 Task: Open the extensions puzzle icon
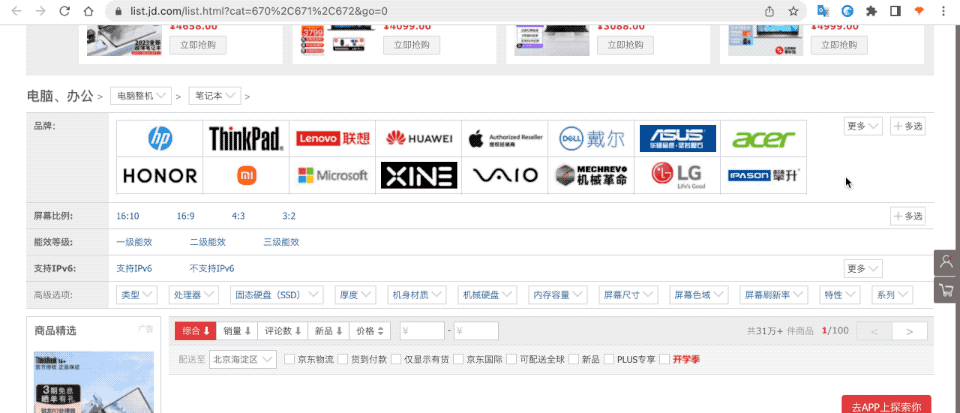[x=871, y=11]
